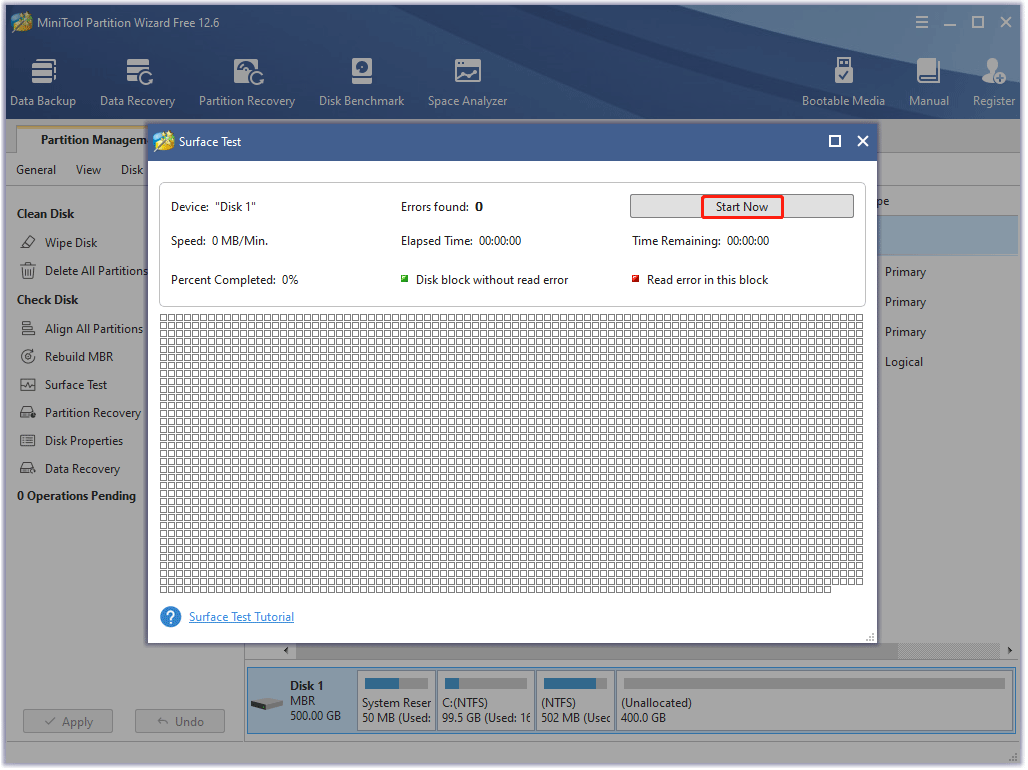Image resolution: width=1028 pixels, height=770 pixels.
Task: Open Space Analyzer
Action: click(x=467, y=81)
